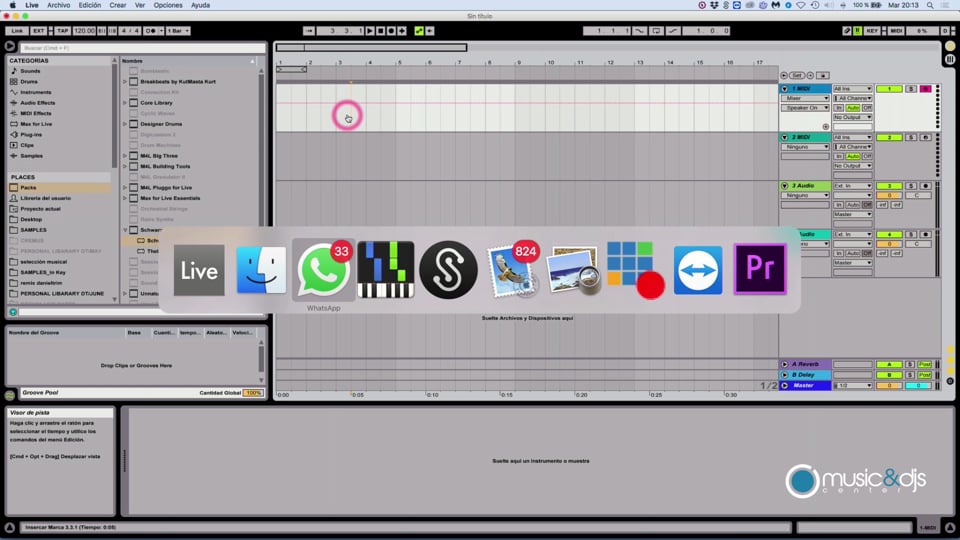Expand Max for Live Essentials pack
This screenshot has height=540, width=960.
125,198
